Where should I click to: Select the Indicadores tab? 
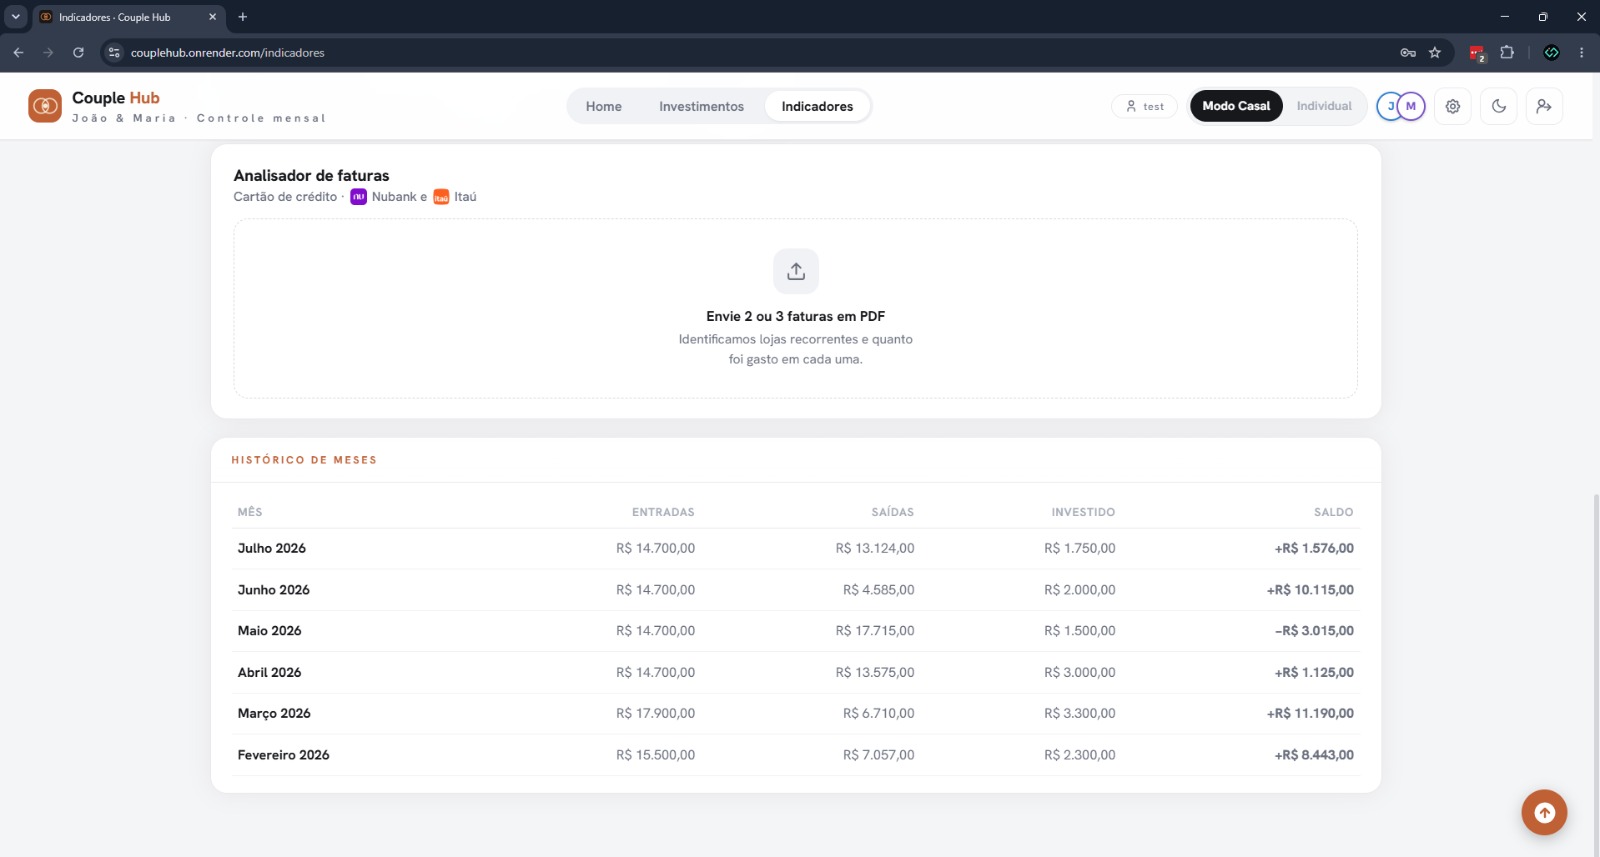coord(817,106)
